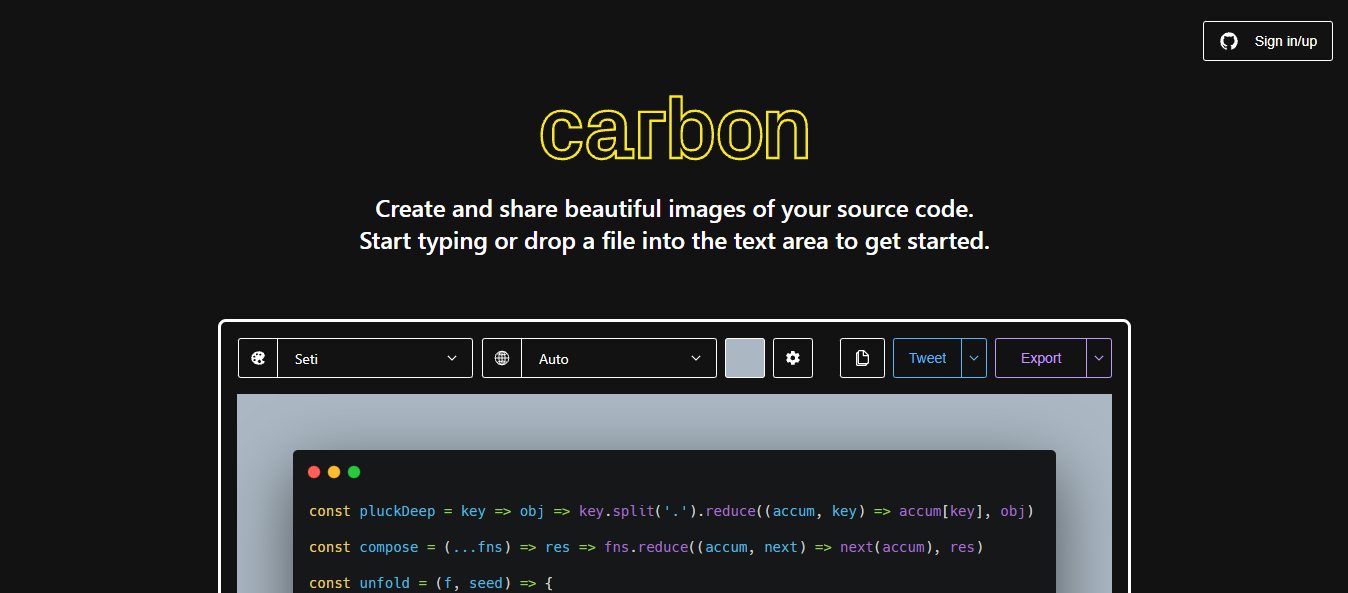Expand the chevron next to Tweet
Viewport: 1348px width, 593px height.
click(x=974, y=358)
